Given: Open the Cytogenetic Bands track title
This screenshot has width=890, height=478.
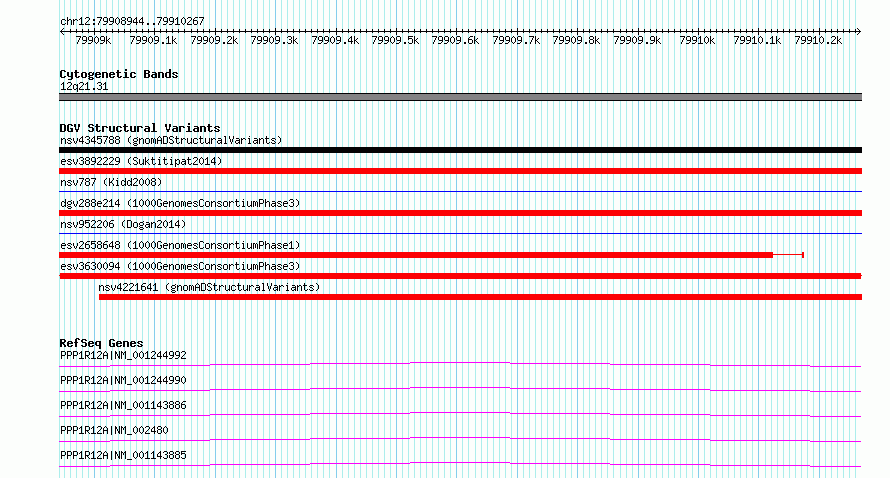Looking at the screenshot, I should 119,74.
